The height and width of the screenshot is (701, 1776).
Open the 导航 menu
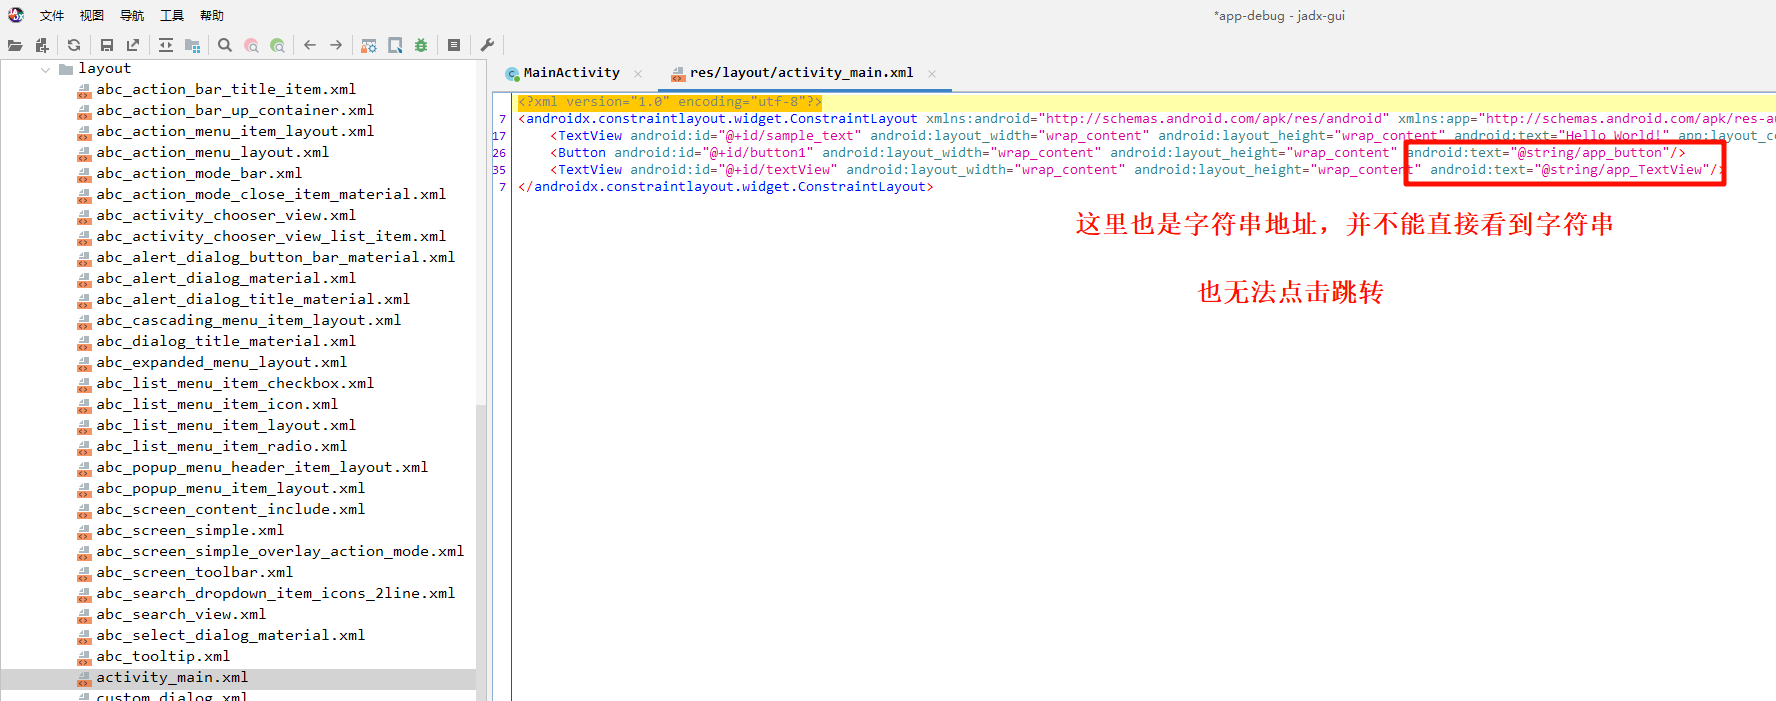[131, 15]
